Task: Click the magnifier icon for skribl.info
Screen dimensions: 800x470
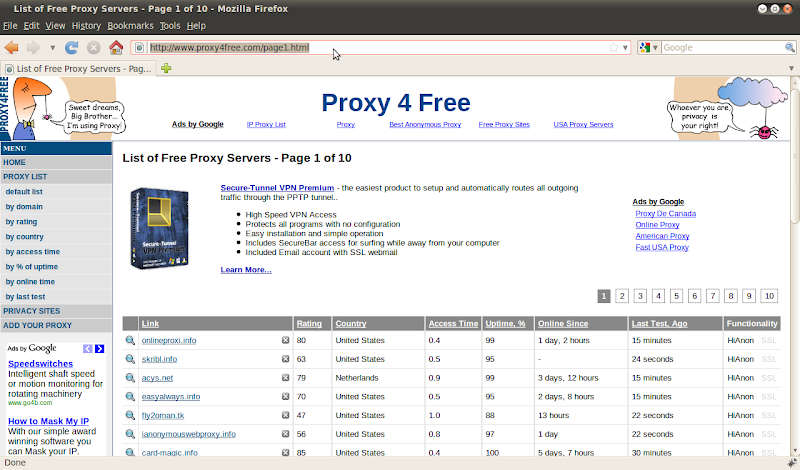Action: (130, 359)
